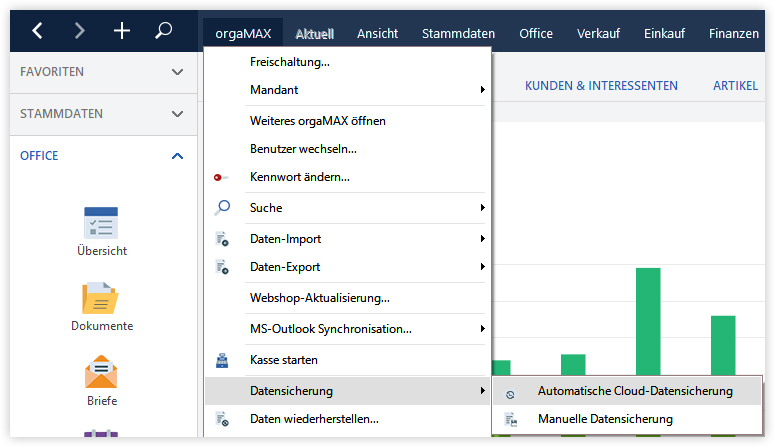
Task: Click the Daten-Import entry text
Action: click(x=285, y=239)
